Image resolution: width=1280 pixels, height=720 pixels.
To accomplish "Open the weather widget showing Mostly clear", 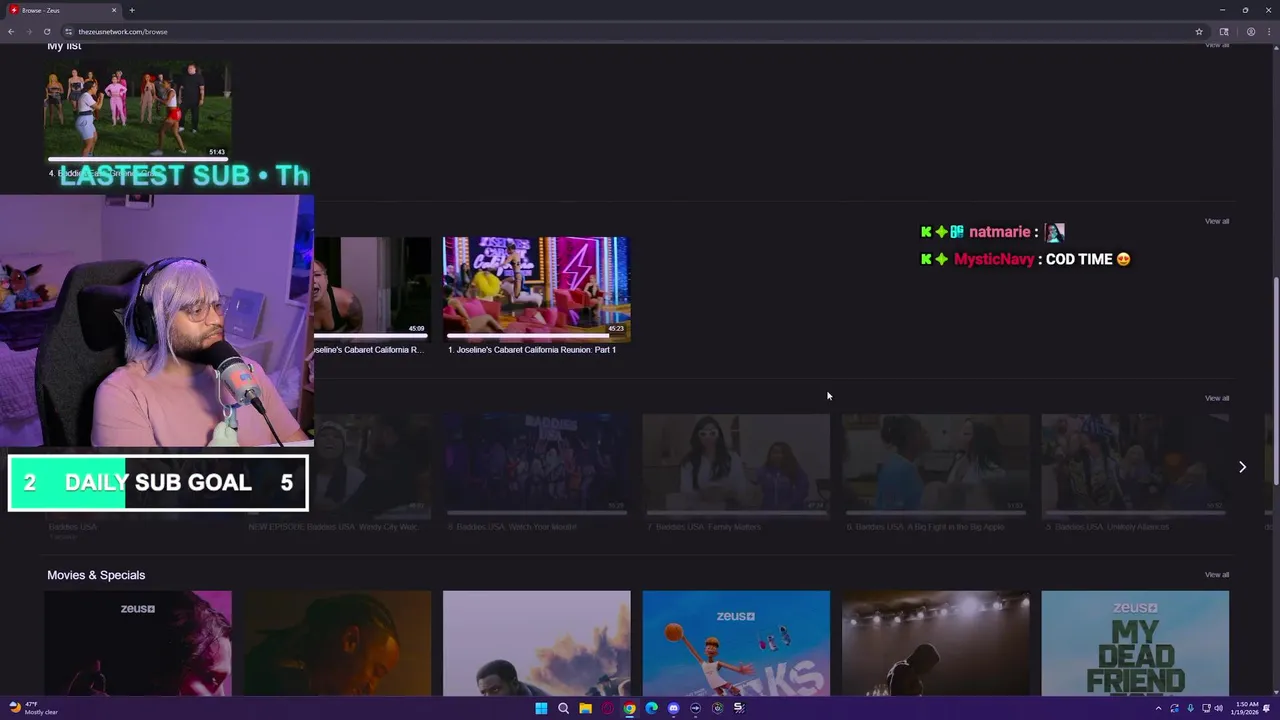I will point(35,708).
